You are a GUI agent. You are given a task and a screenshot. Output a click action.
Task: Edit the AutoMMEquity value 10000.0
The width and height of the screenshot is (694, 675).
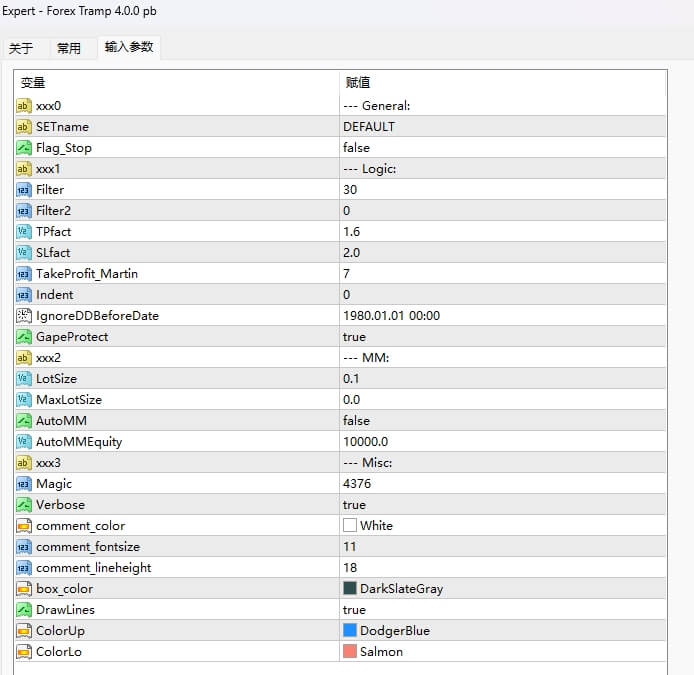502,442
